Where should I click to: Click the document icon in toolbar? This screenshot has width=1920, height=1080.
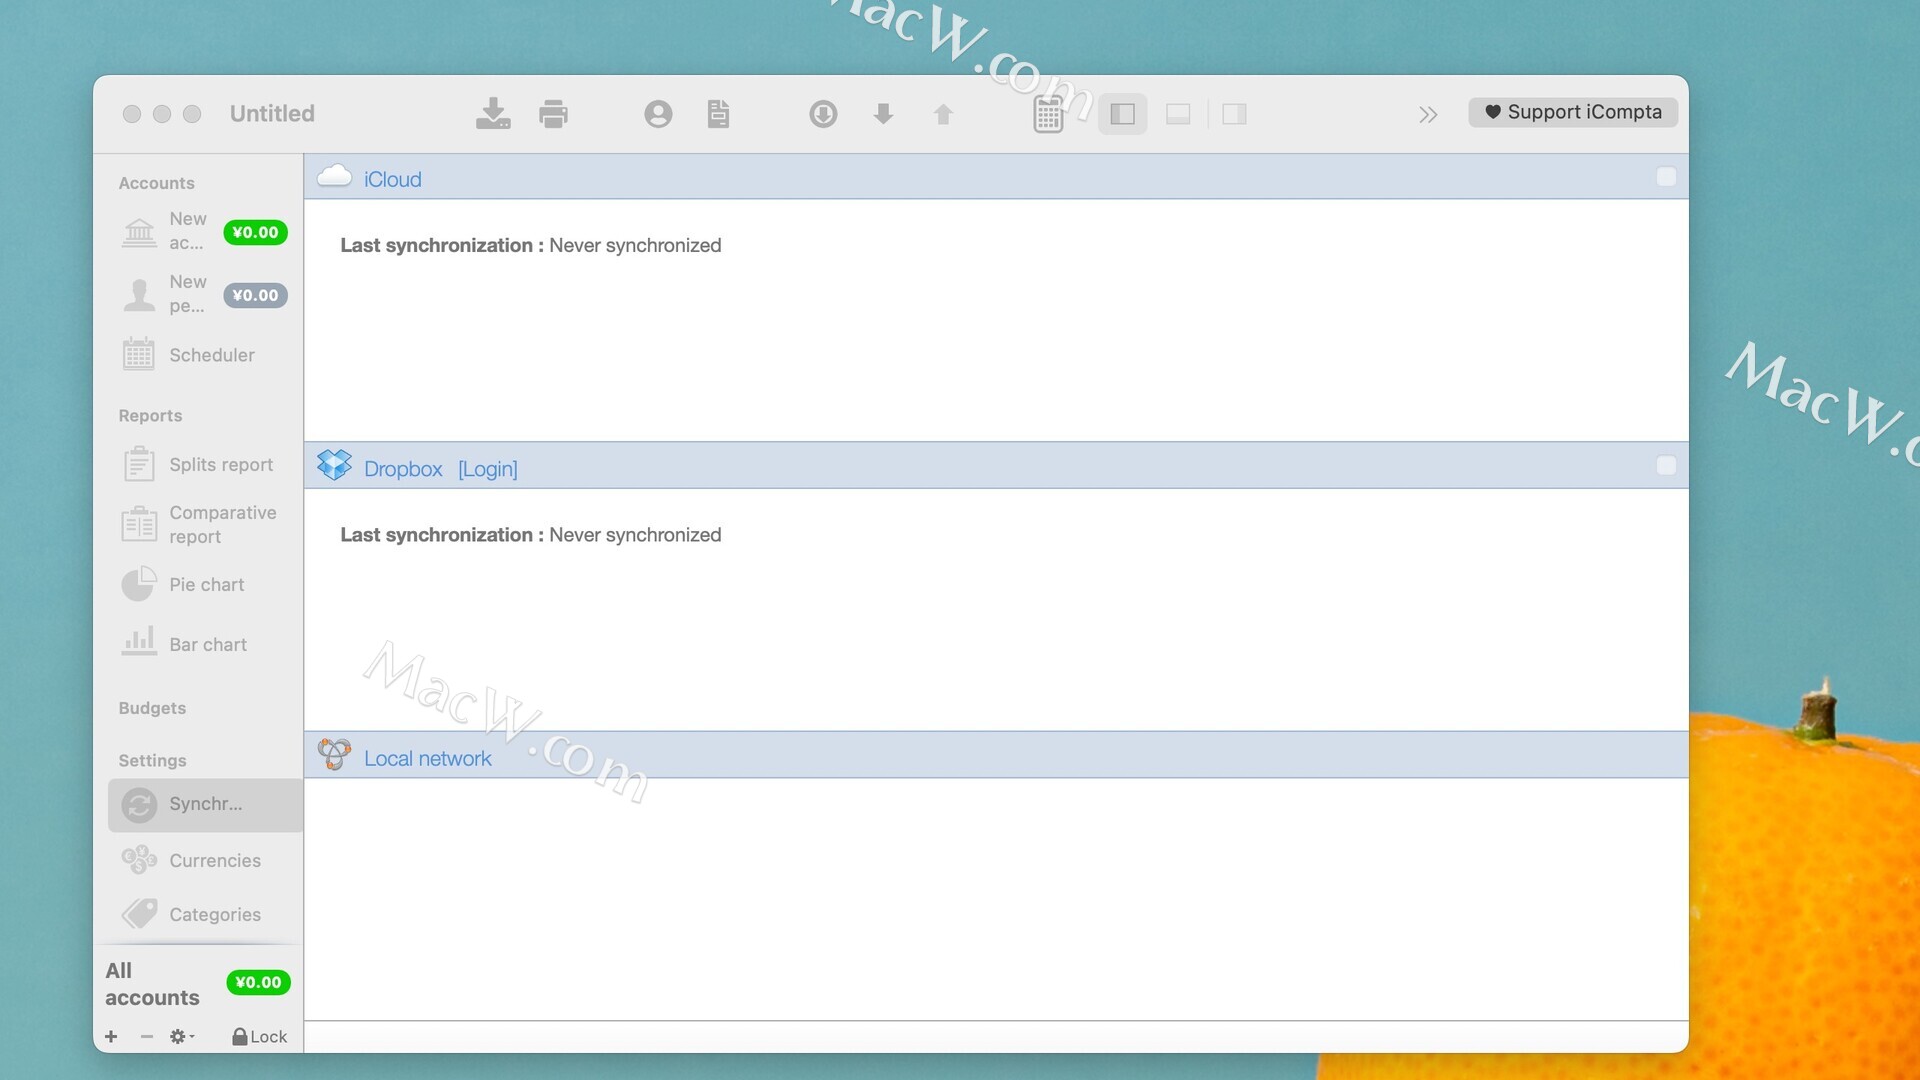point(718,114)
